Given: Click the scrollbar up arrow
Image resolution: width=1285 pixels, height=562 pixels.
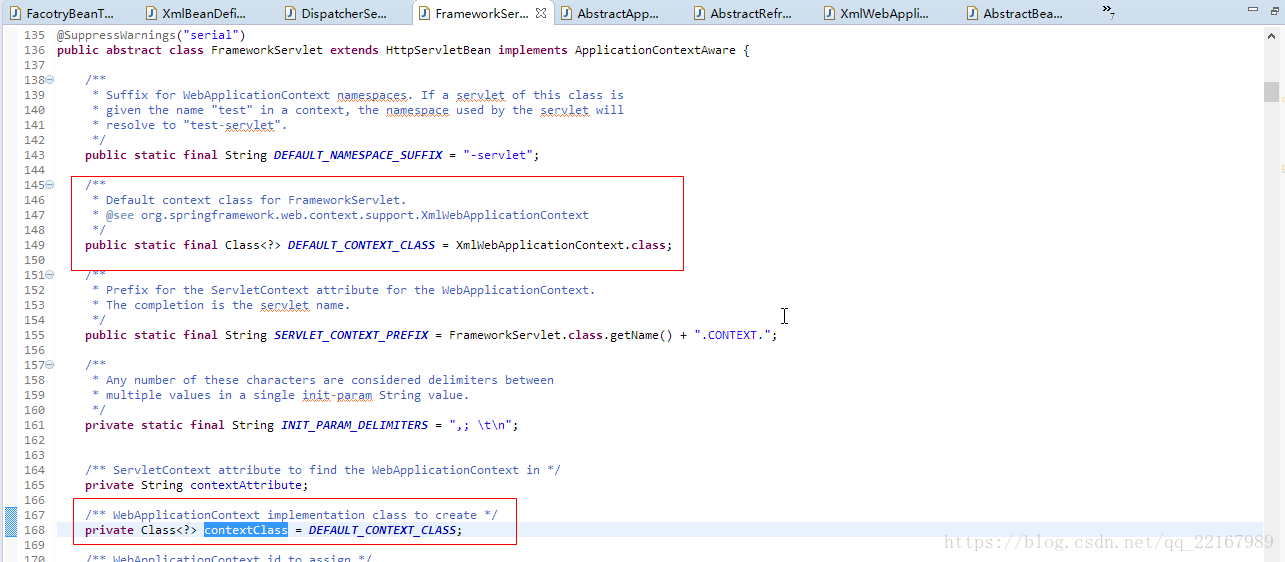Looking at the screenshot, I should point(1272,35).
